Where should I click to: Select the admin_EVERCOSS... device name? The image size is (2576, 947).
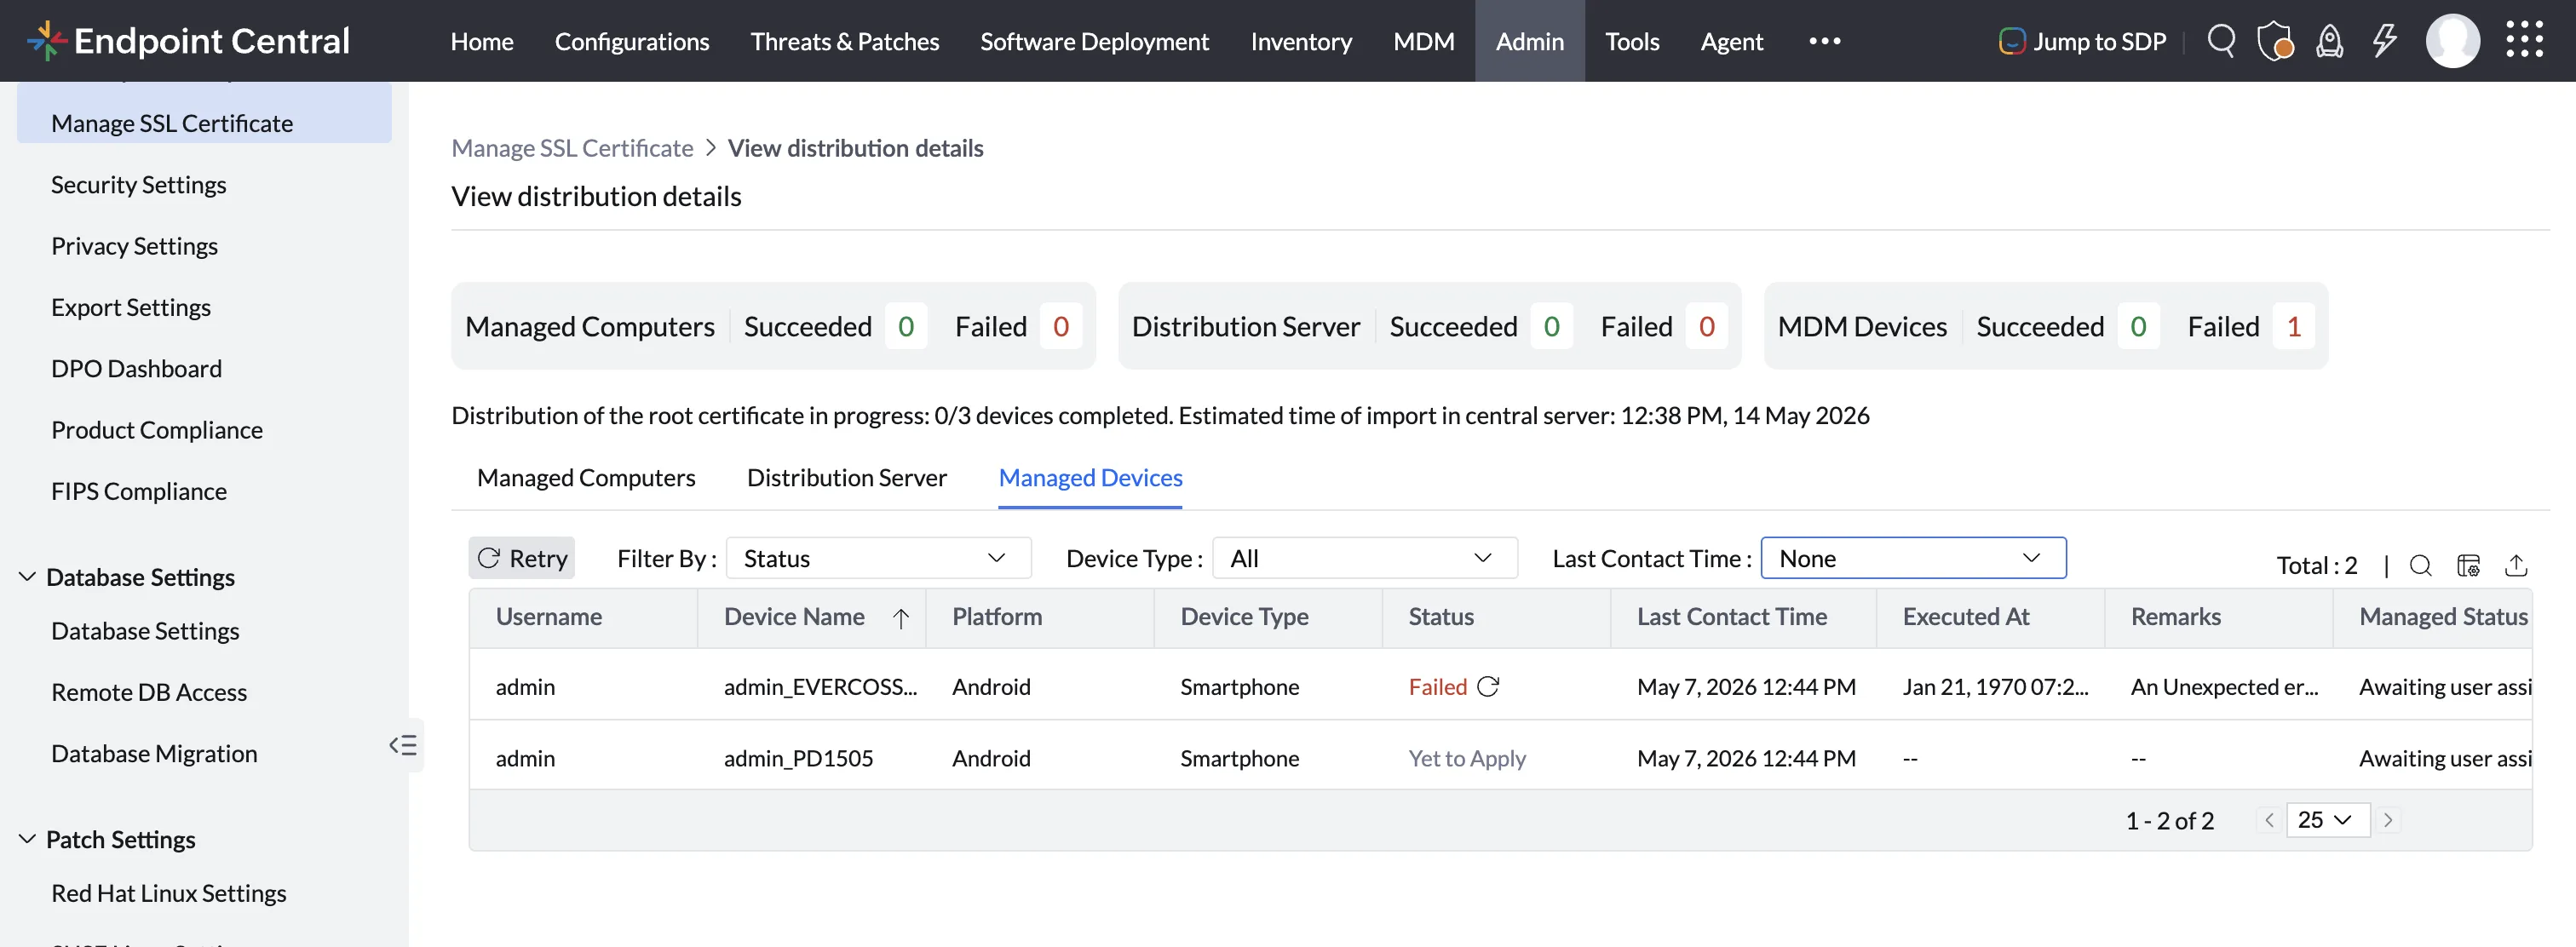click(820, 687)
